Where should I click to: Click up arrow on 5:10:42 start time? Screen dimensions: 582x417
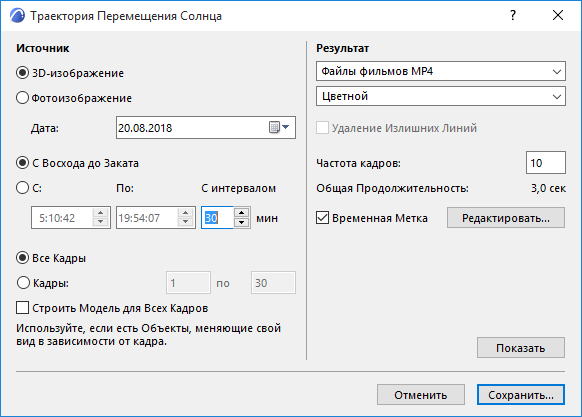coord(100,213)
